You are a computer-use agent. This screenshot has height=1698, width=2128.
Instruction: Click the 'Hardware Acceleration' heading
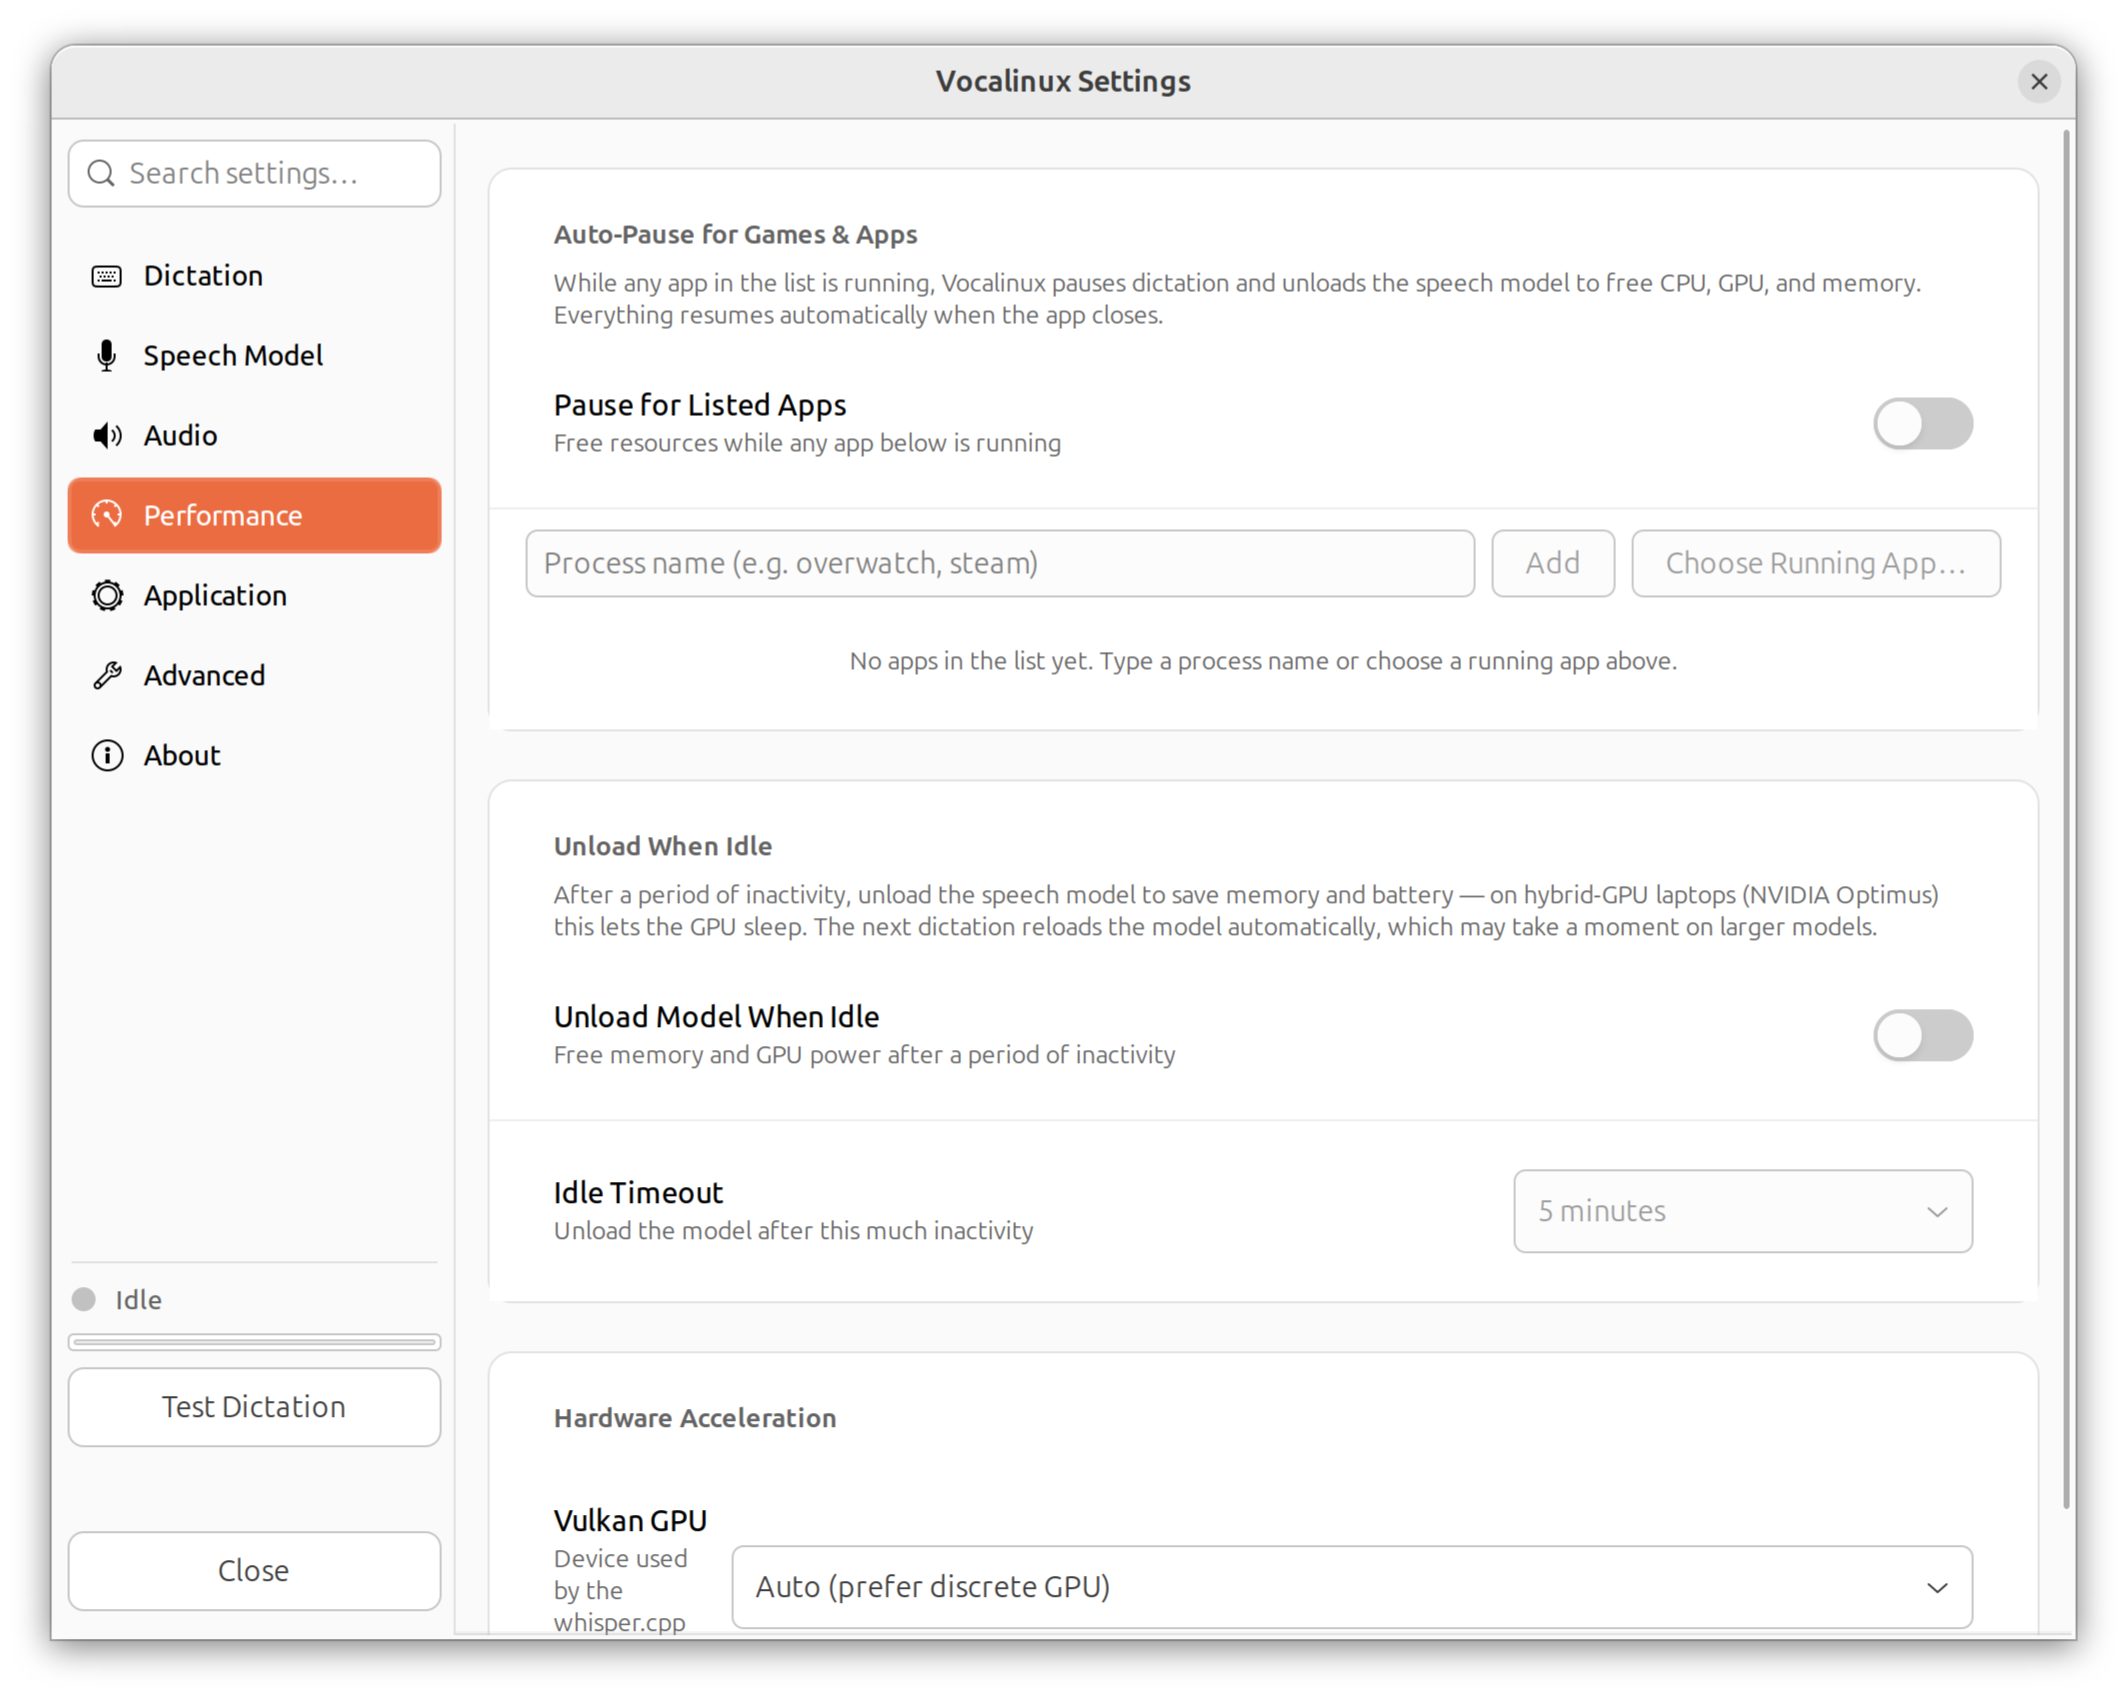pyautogui.click(x=695, y=1419)
